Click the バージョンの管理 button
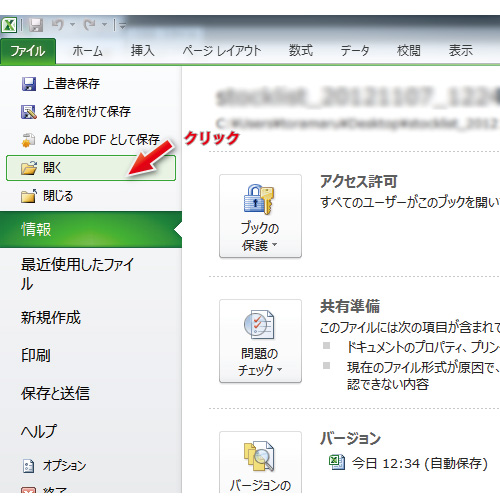The image size is (500, 500). pyautogui.click(x=260, y=463)
